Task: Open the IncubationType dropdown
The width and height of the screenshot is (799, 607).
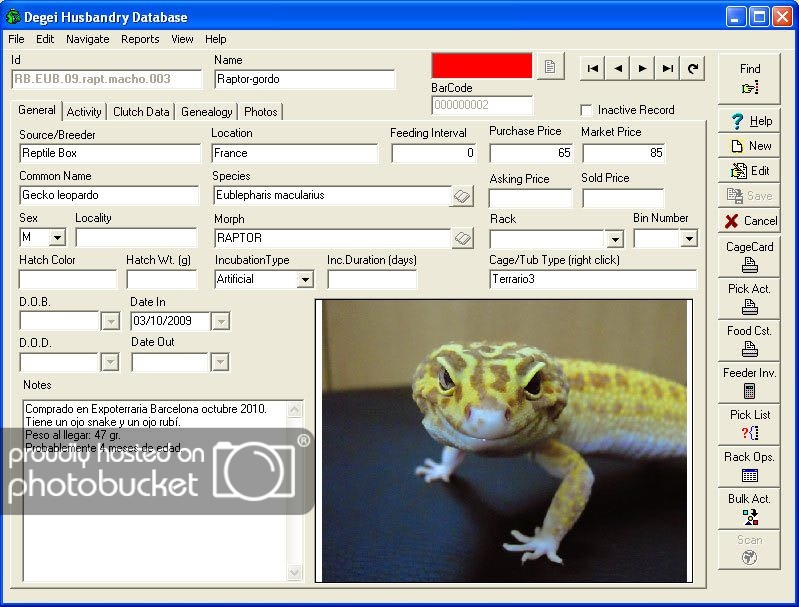Action: [305, 280]
